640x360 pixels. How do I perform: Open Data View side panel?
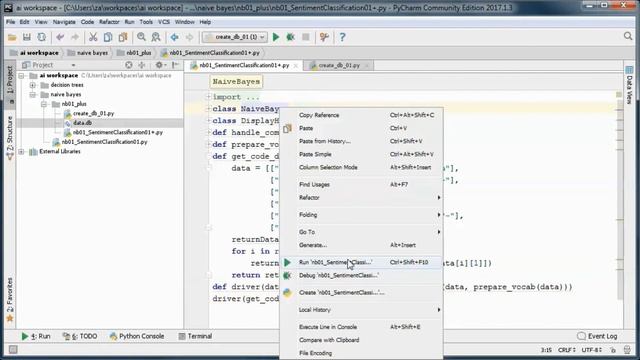(x=629, y=85)
